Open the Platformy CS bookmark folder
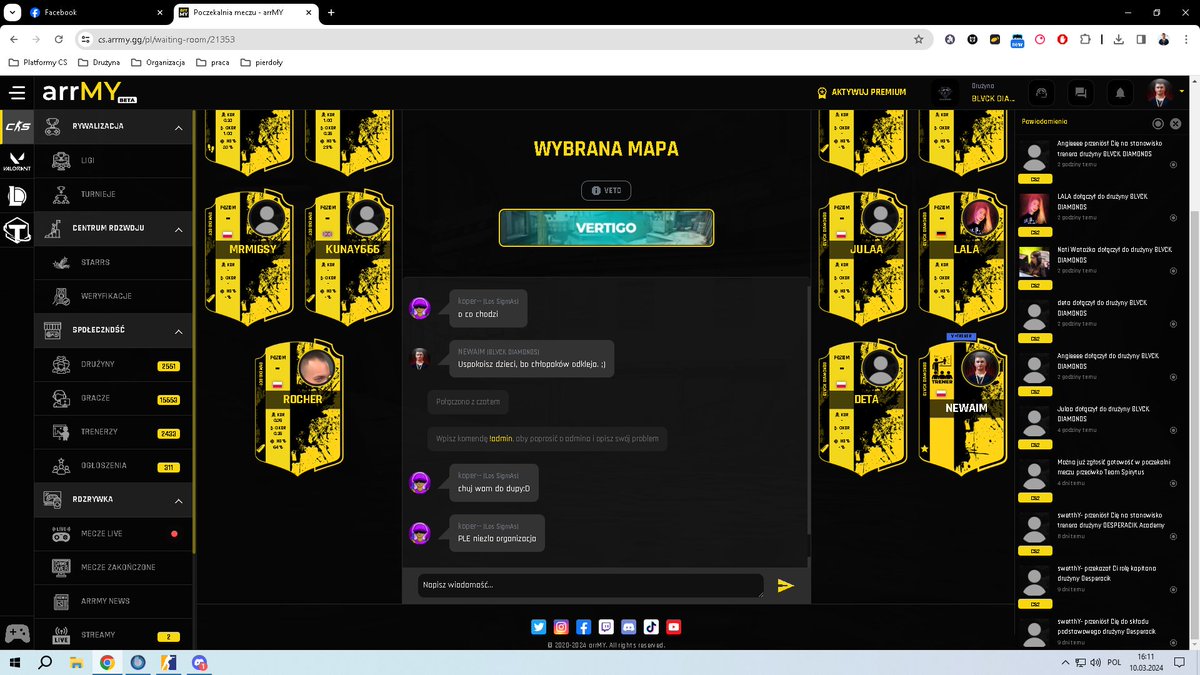 [38, 62]
